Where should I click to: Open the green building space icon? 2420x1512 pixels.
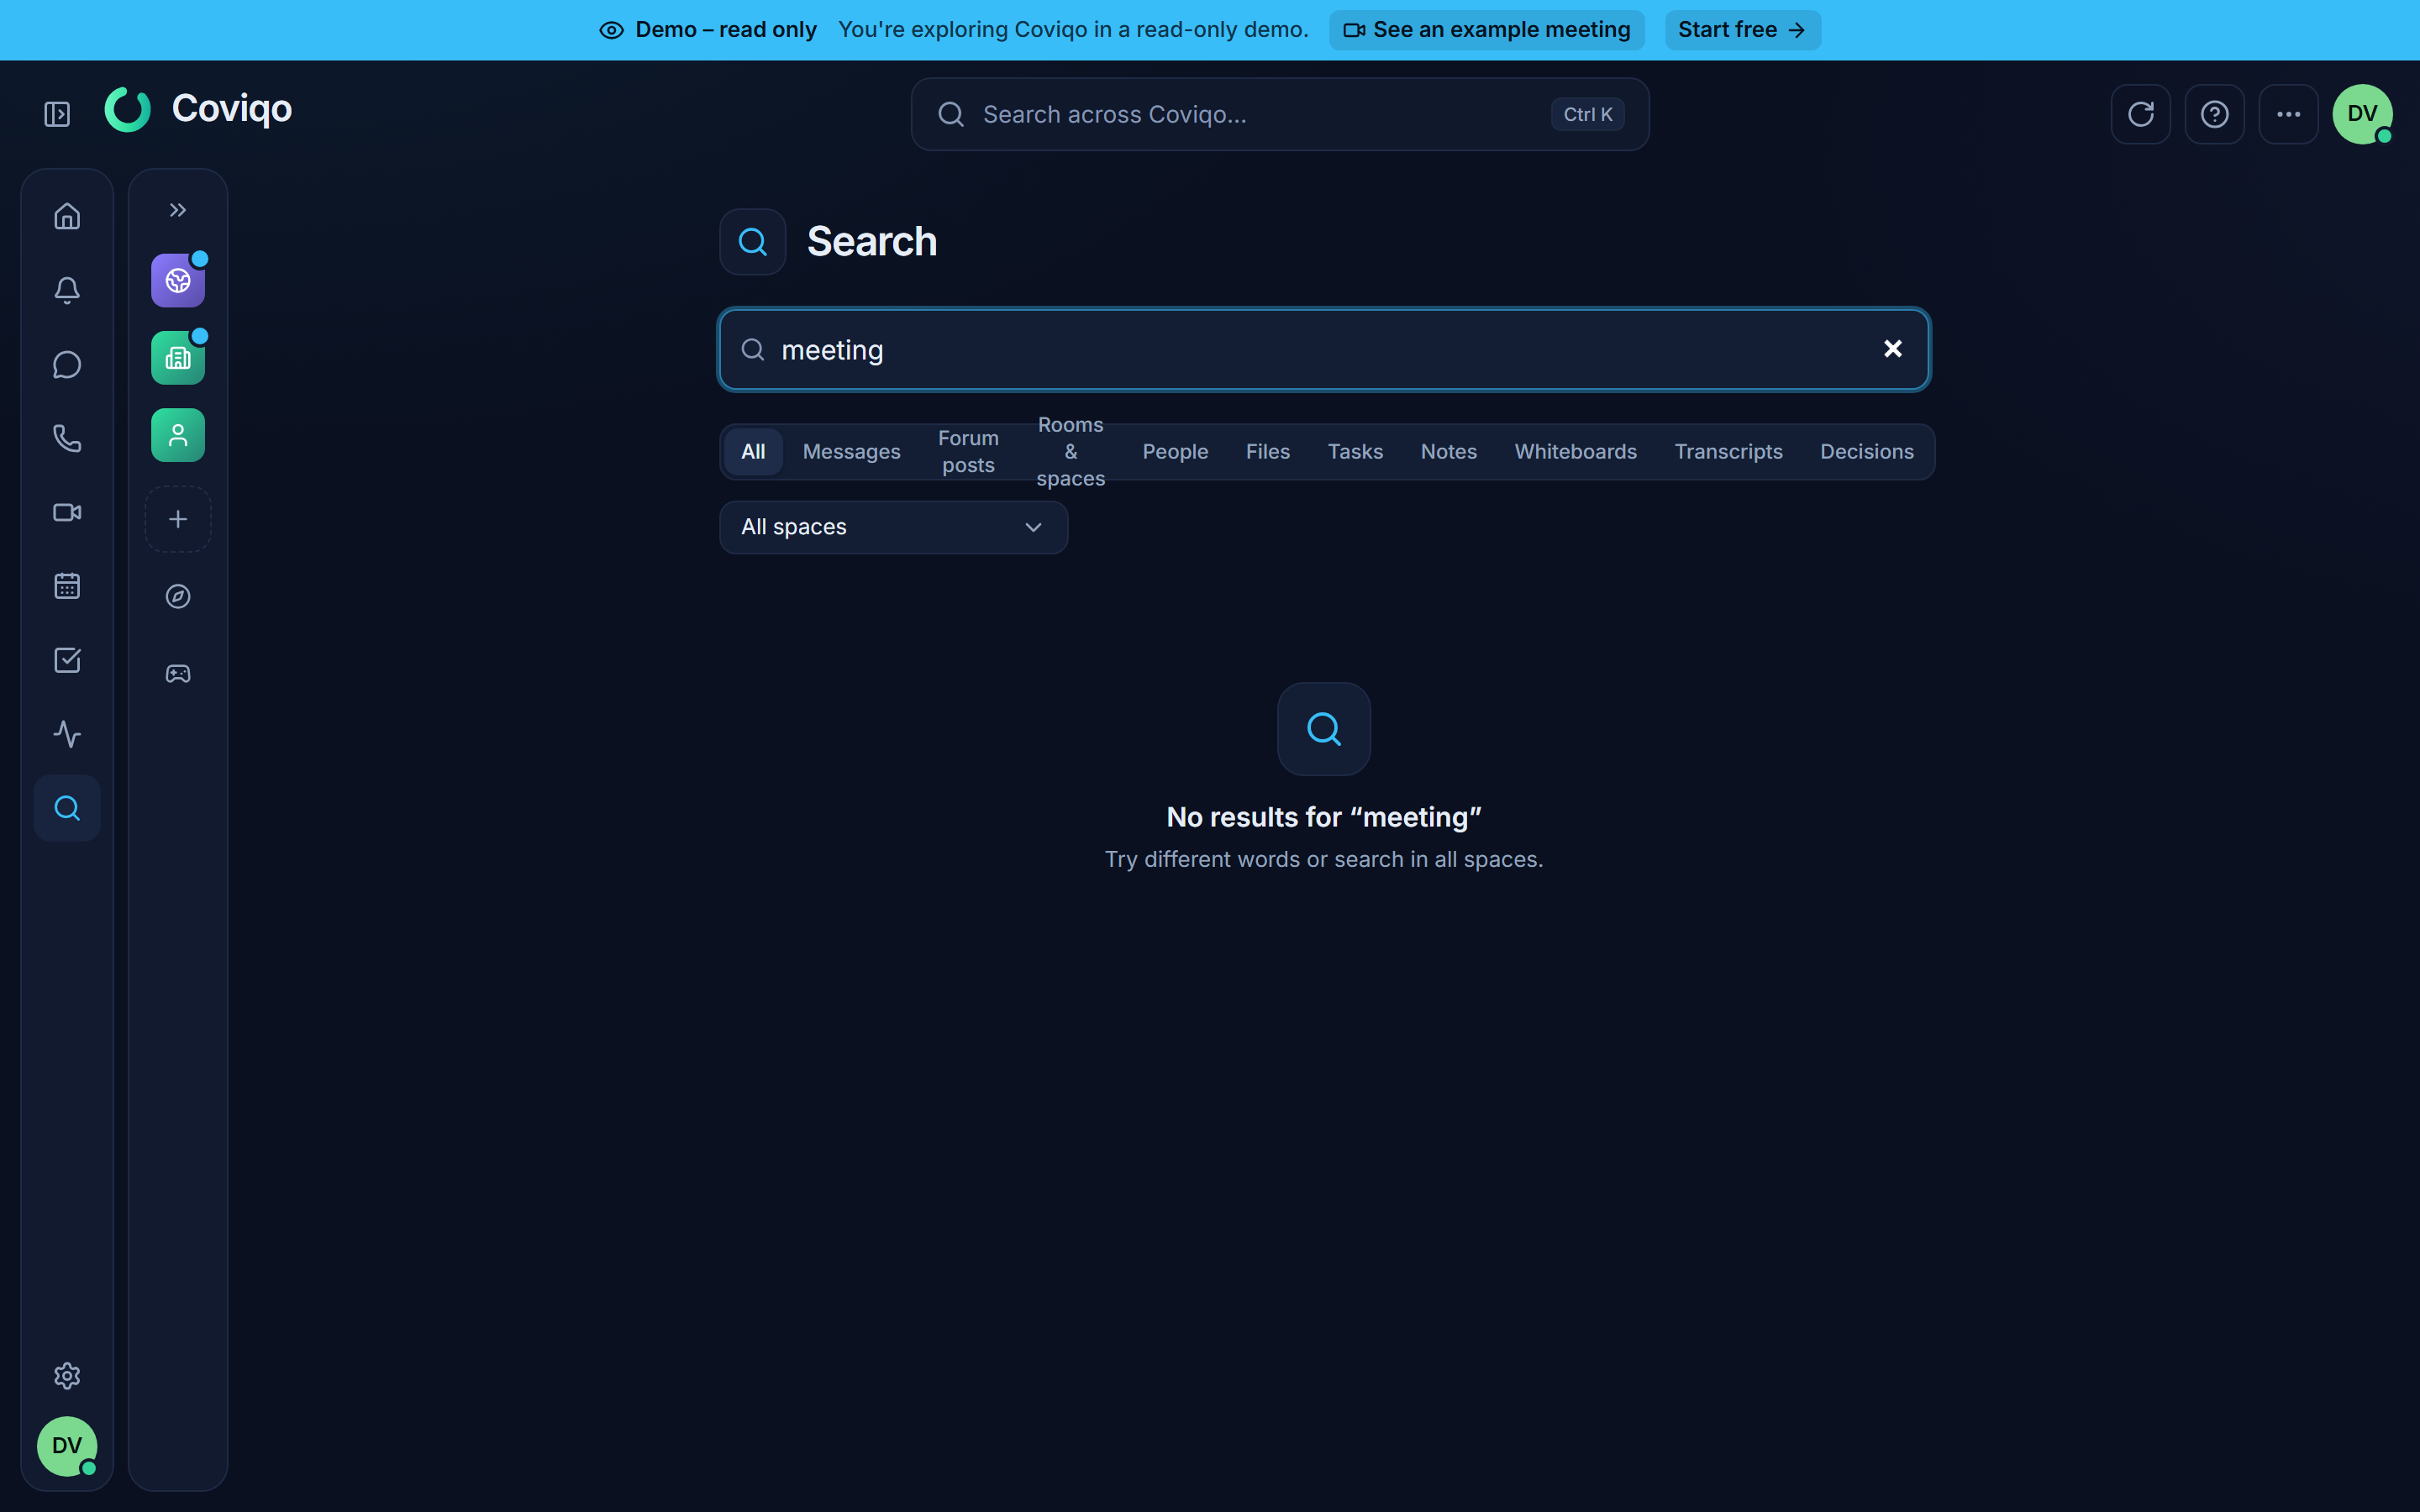tap(178, 358)
